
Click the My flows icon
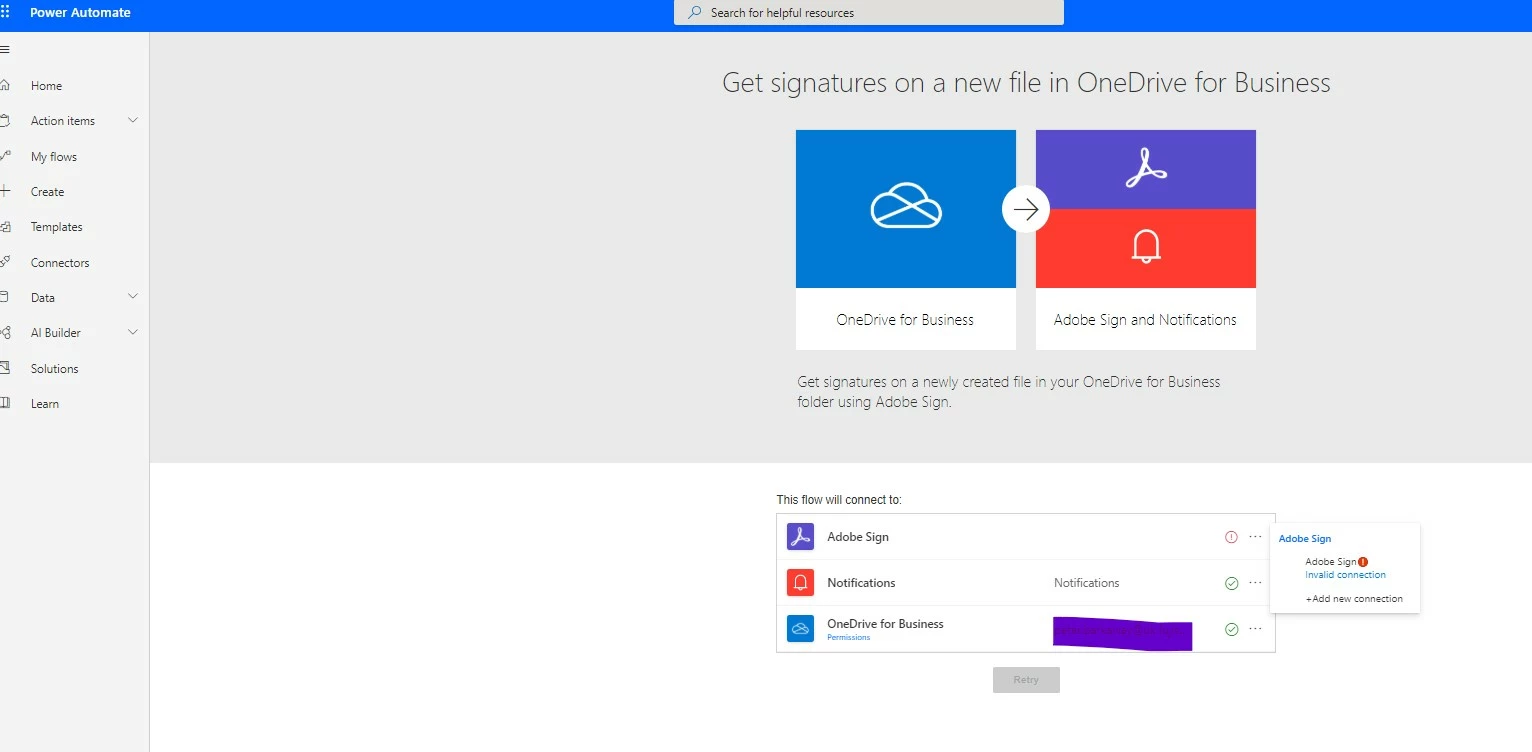[x=5, y=156]
